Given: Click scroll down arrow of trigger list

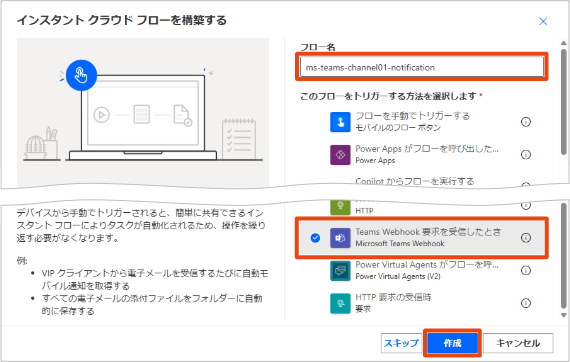Looking at the screenshot, I should point(563,315).
